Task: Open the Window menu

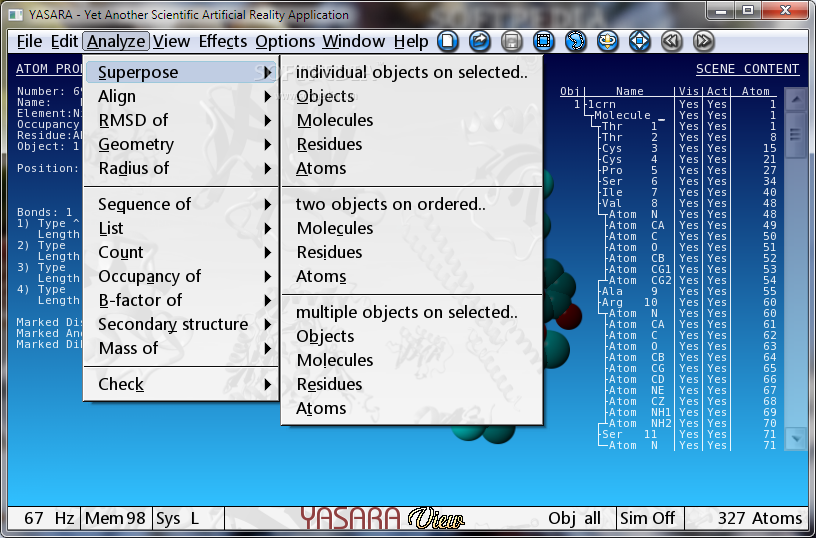Action: pos(354,41)
